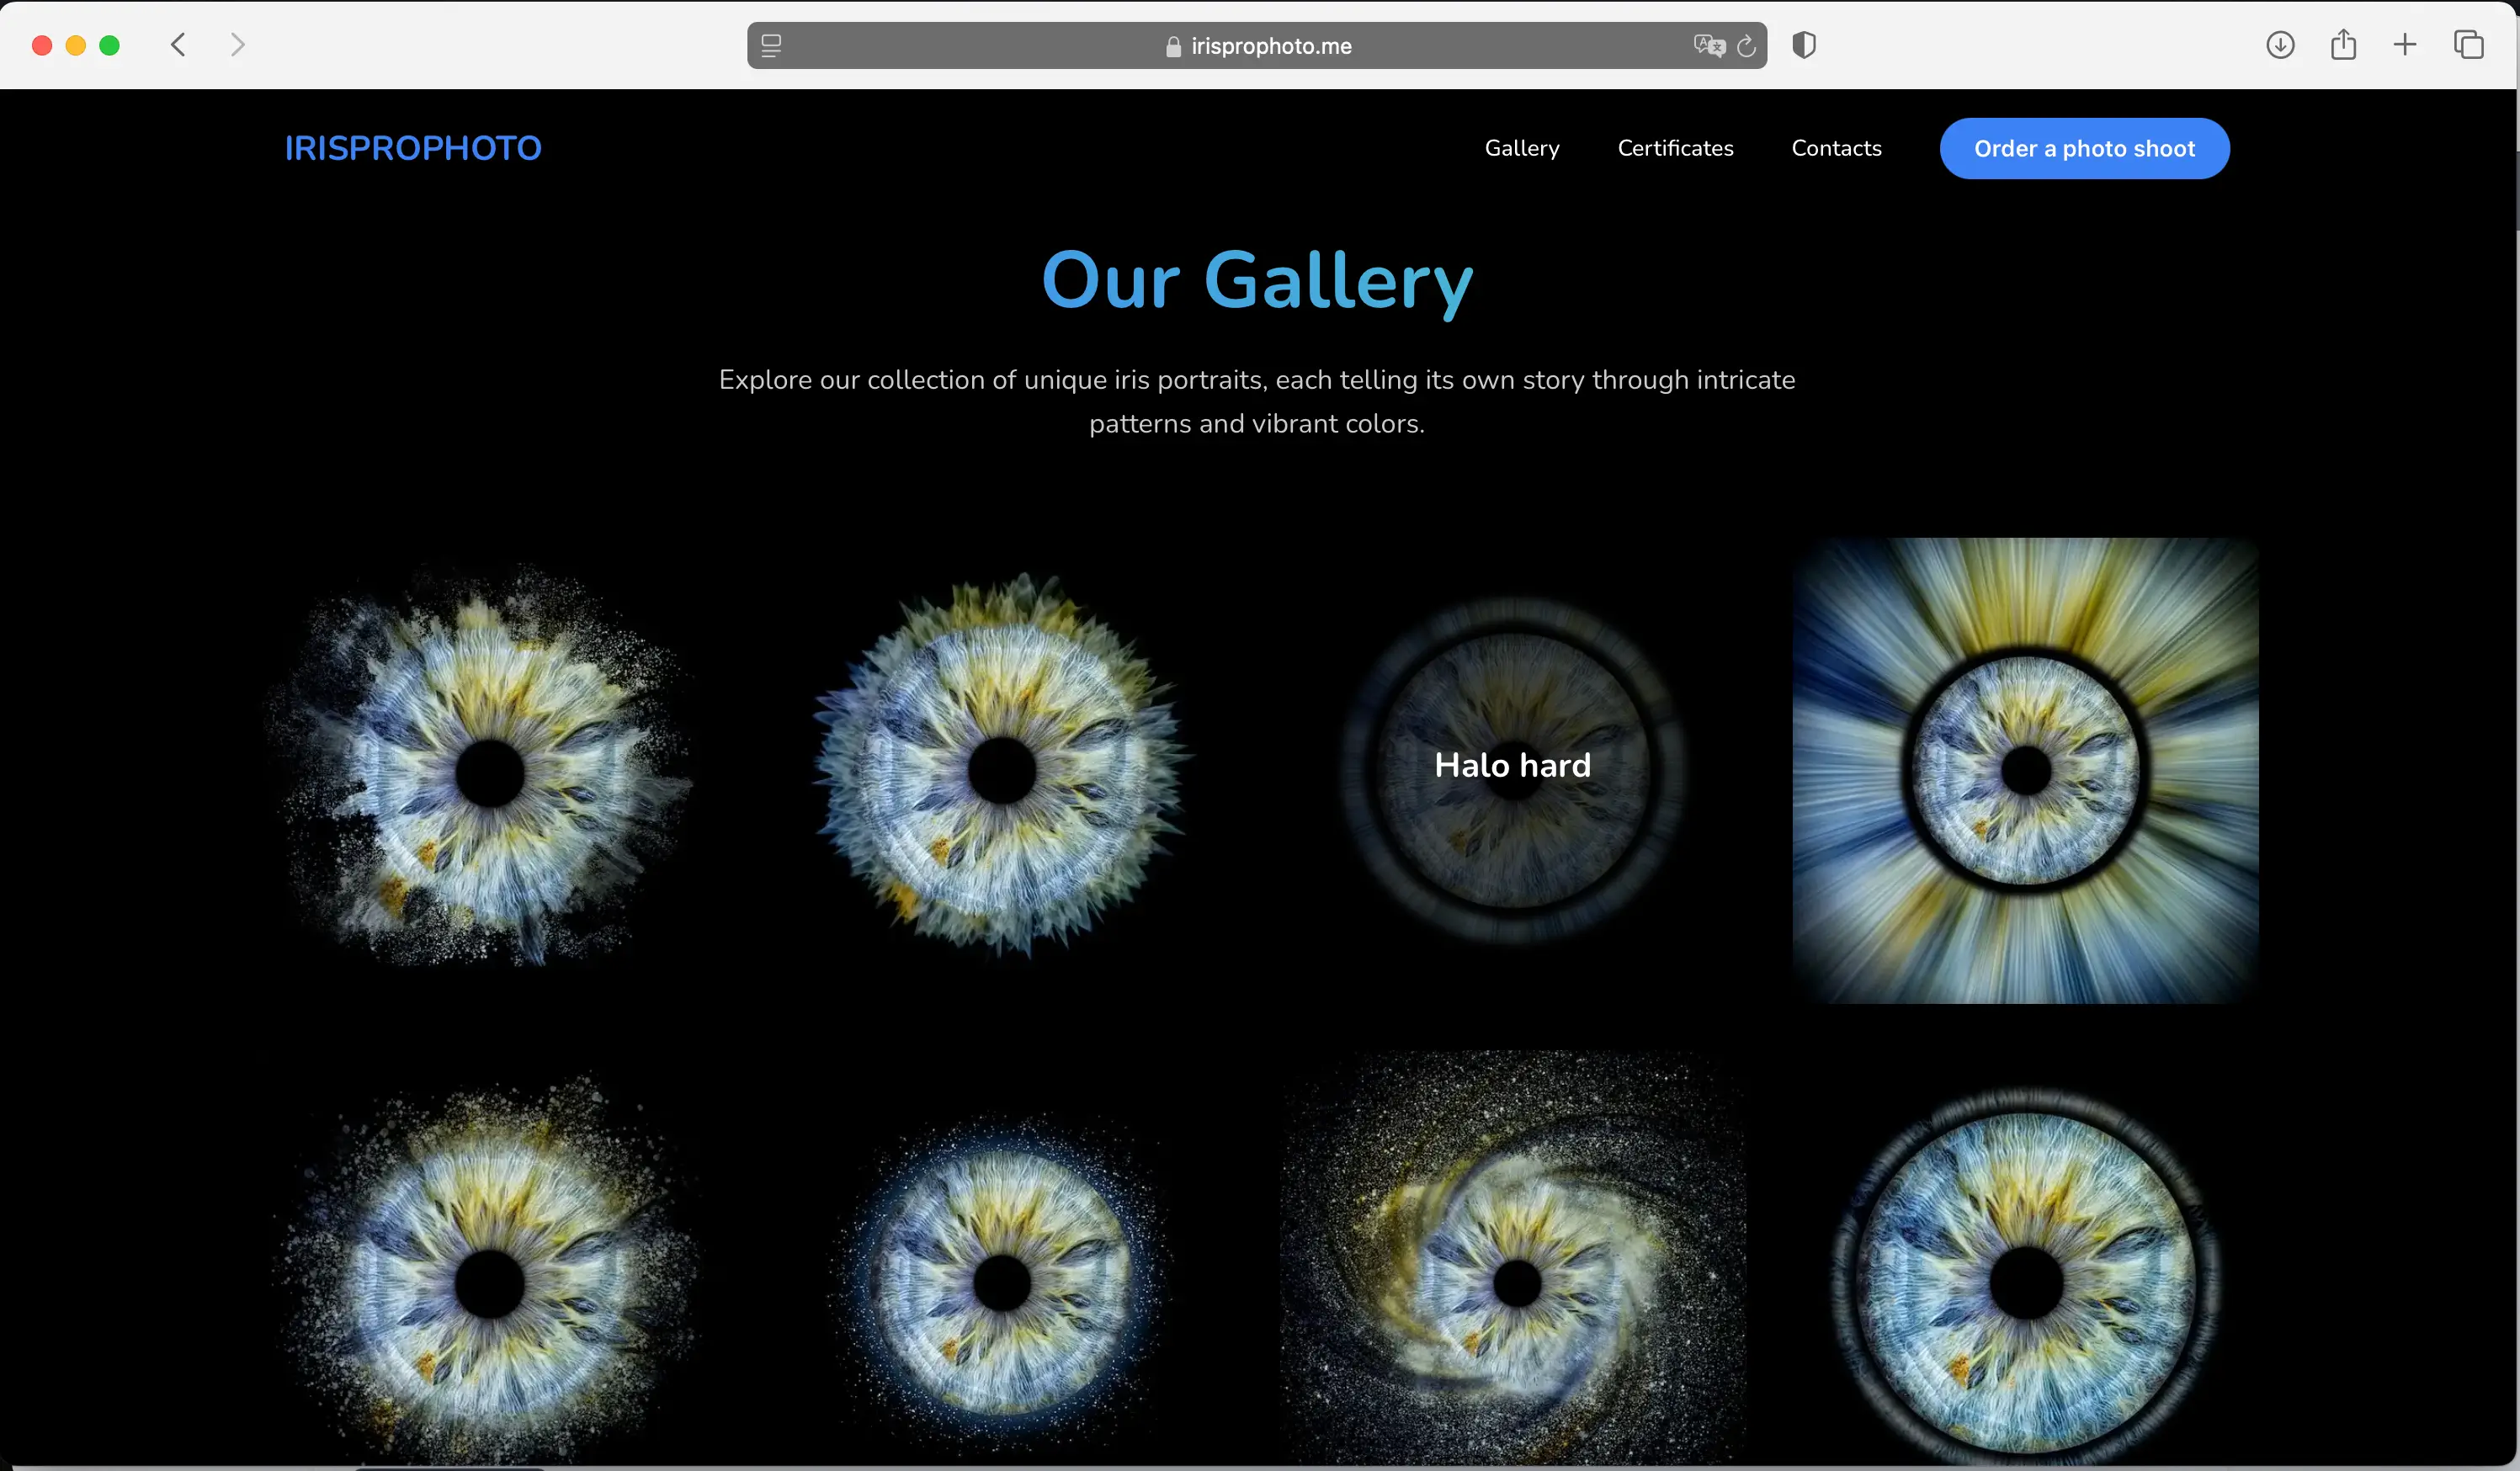Open the Gallery page

(x=1521, y=148)
